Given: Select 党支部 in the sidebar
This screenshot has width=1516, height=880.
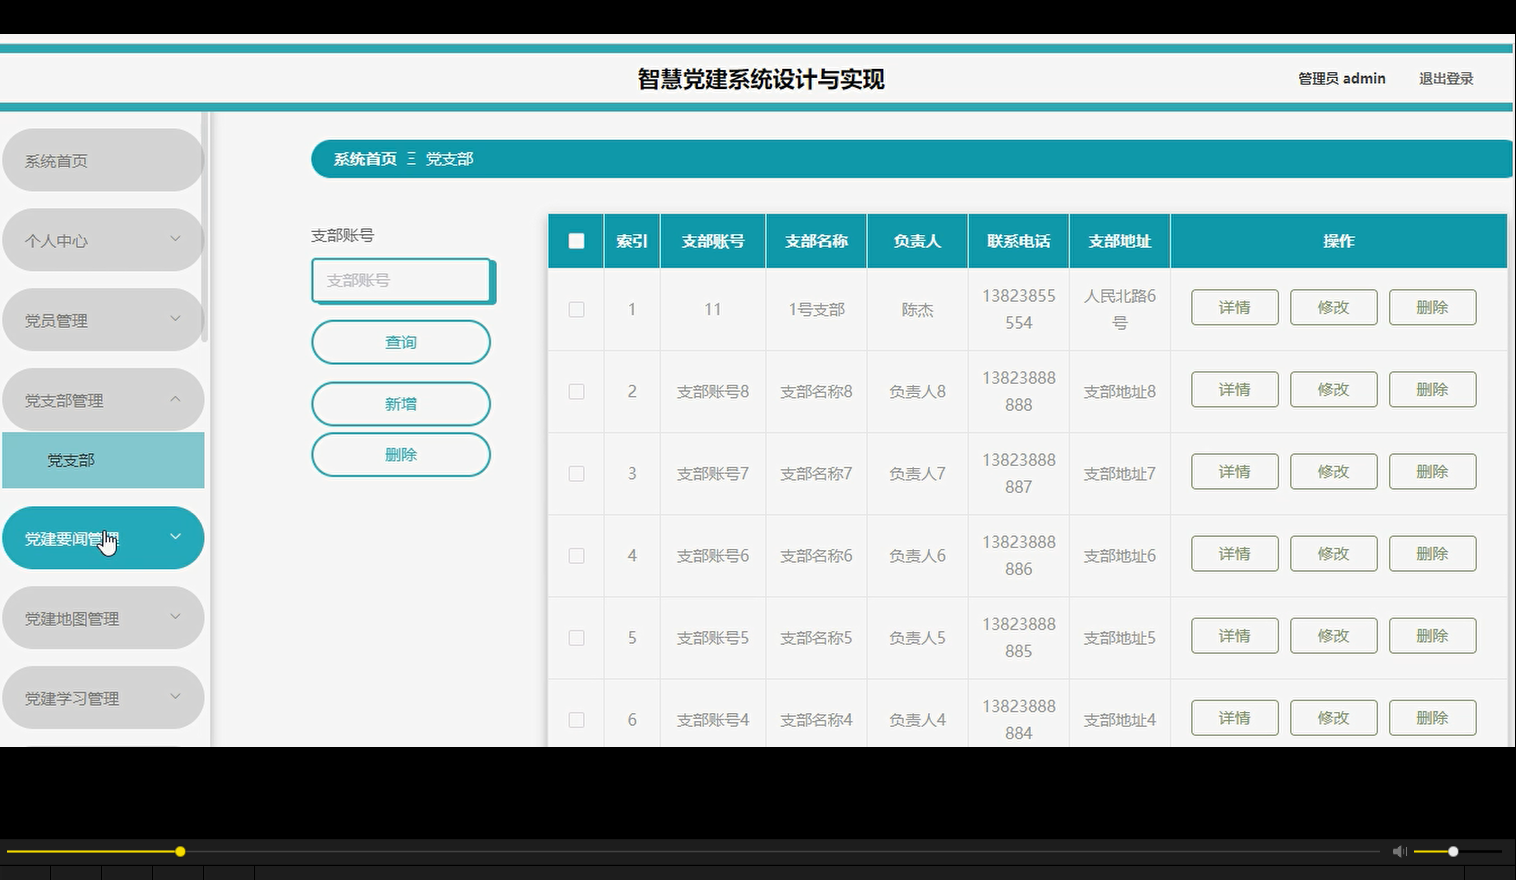Looking at the screenshot, I should (x=103, y=460).
